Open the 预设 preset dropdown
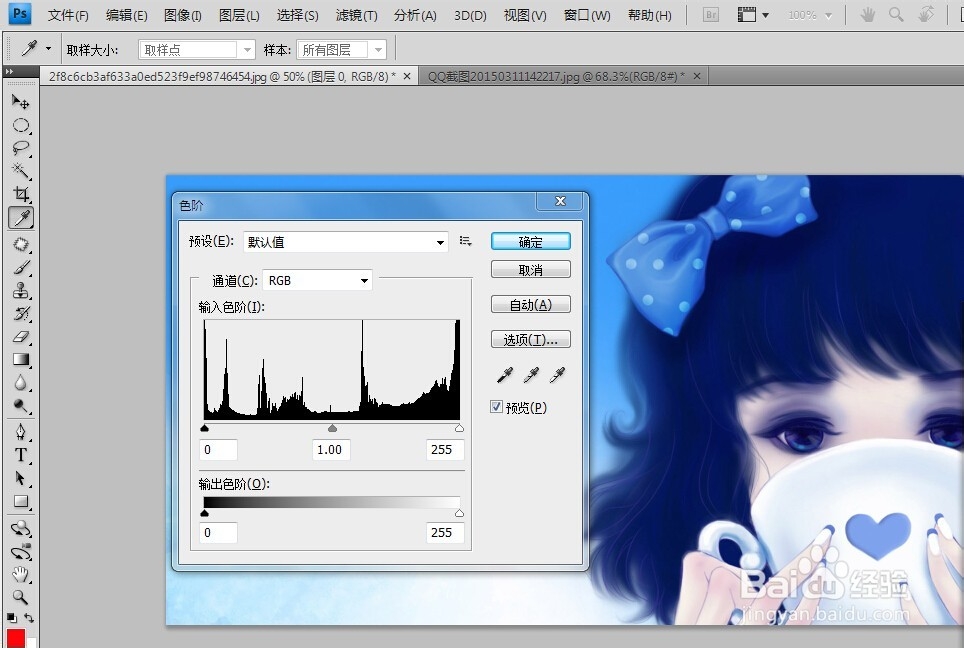The image size is (964, 648). pos(346,242)
